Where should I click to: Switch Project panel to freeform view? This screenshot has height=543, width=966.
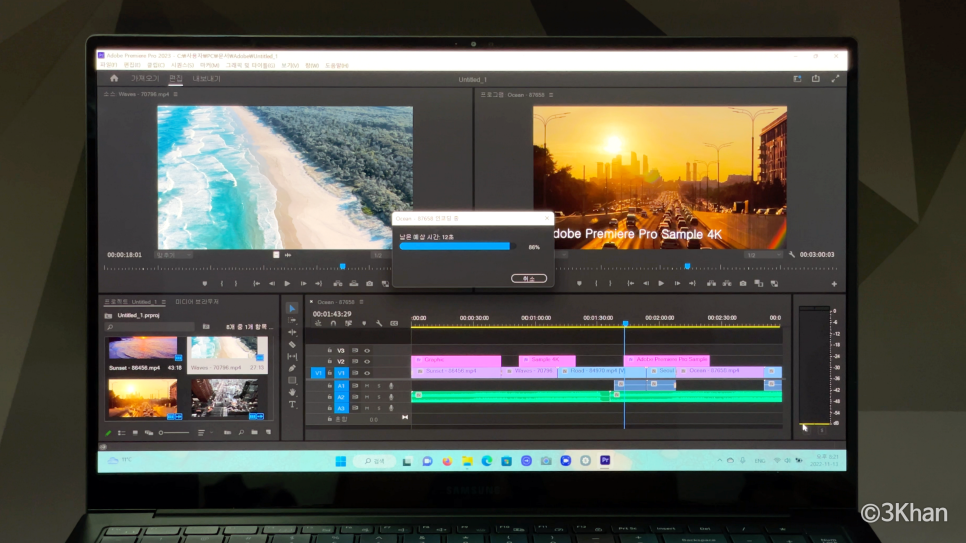(148, 433)
